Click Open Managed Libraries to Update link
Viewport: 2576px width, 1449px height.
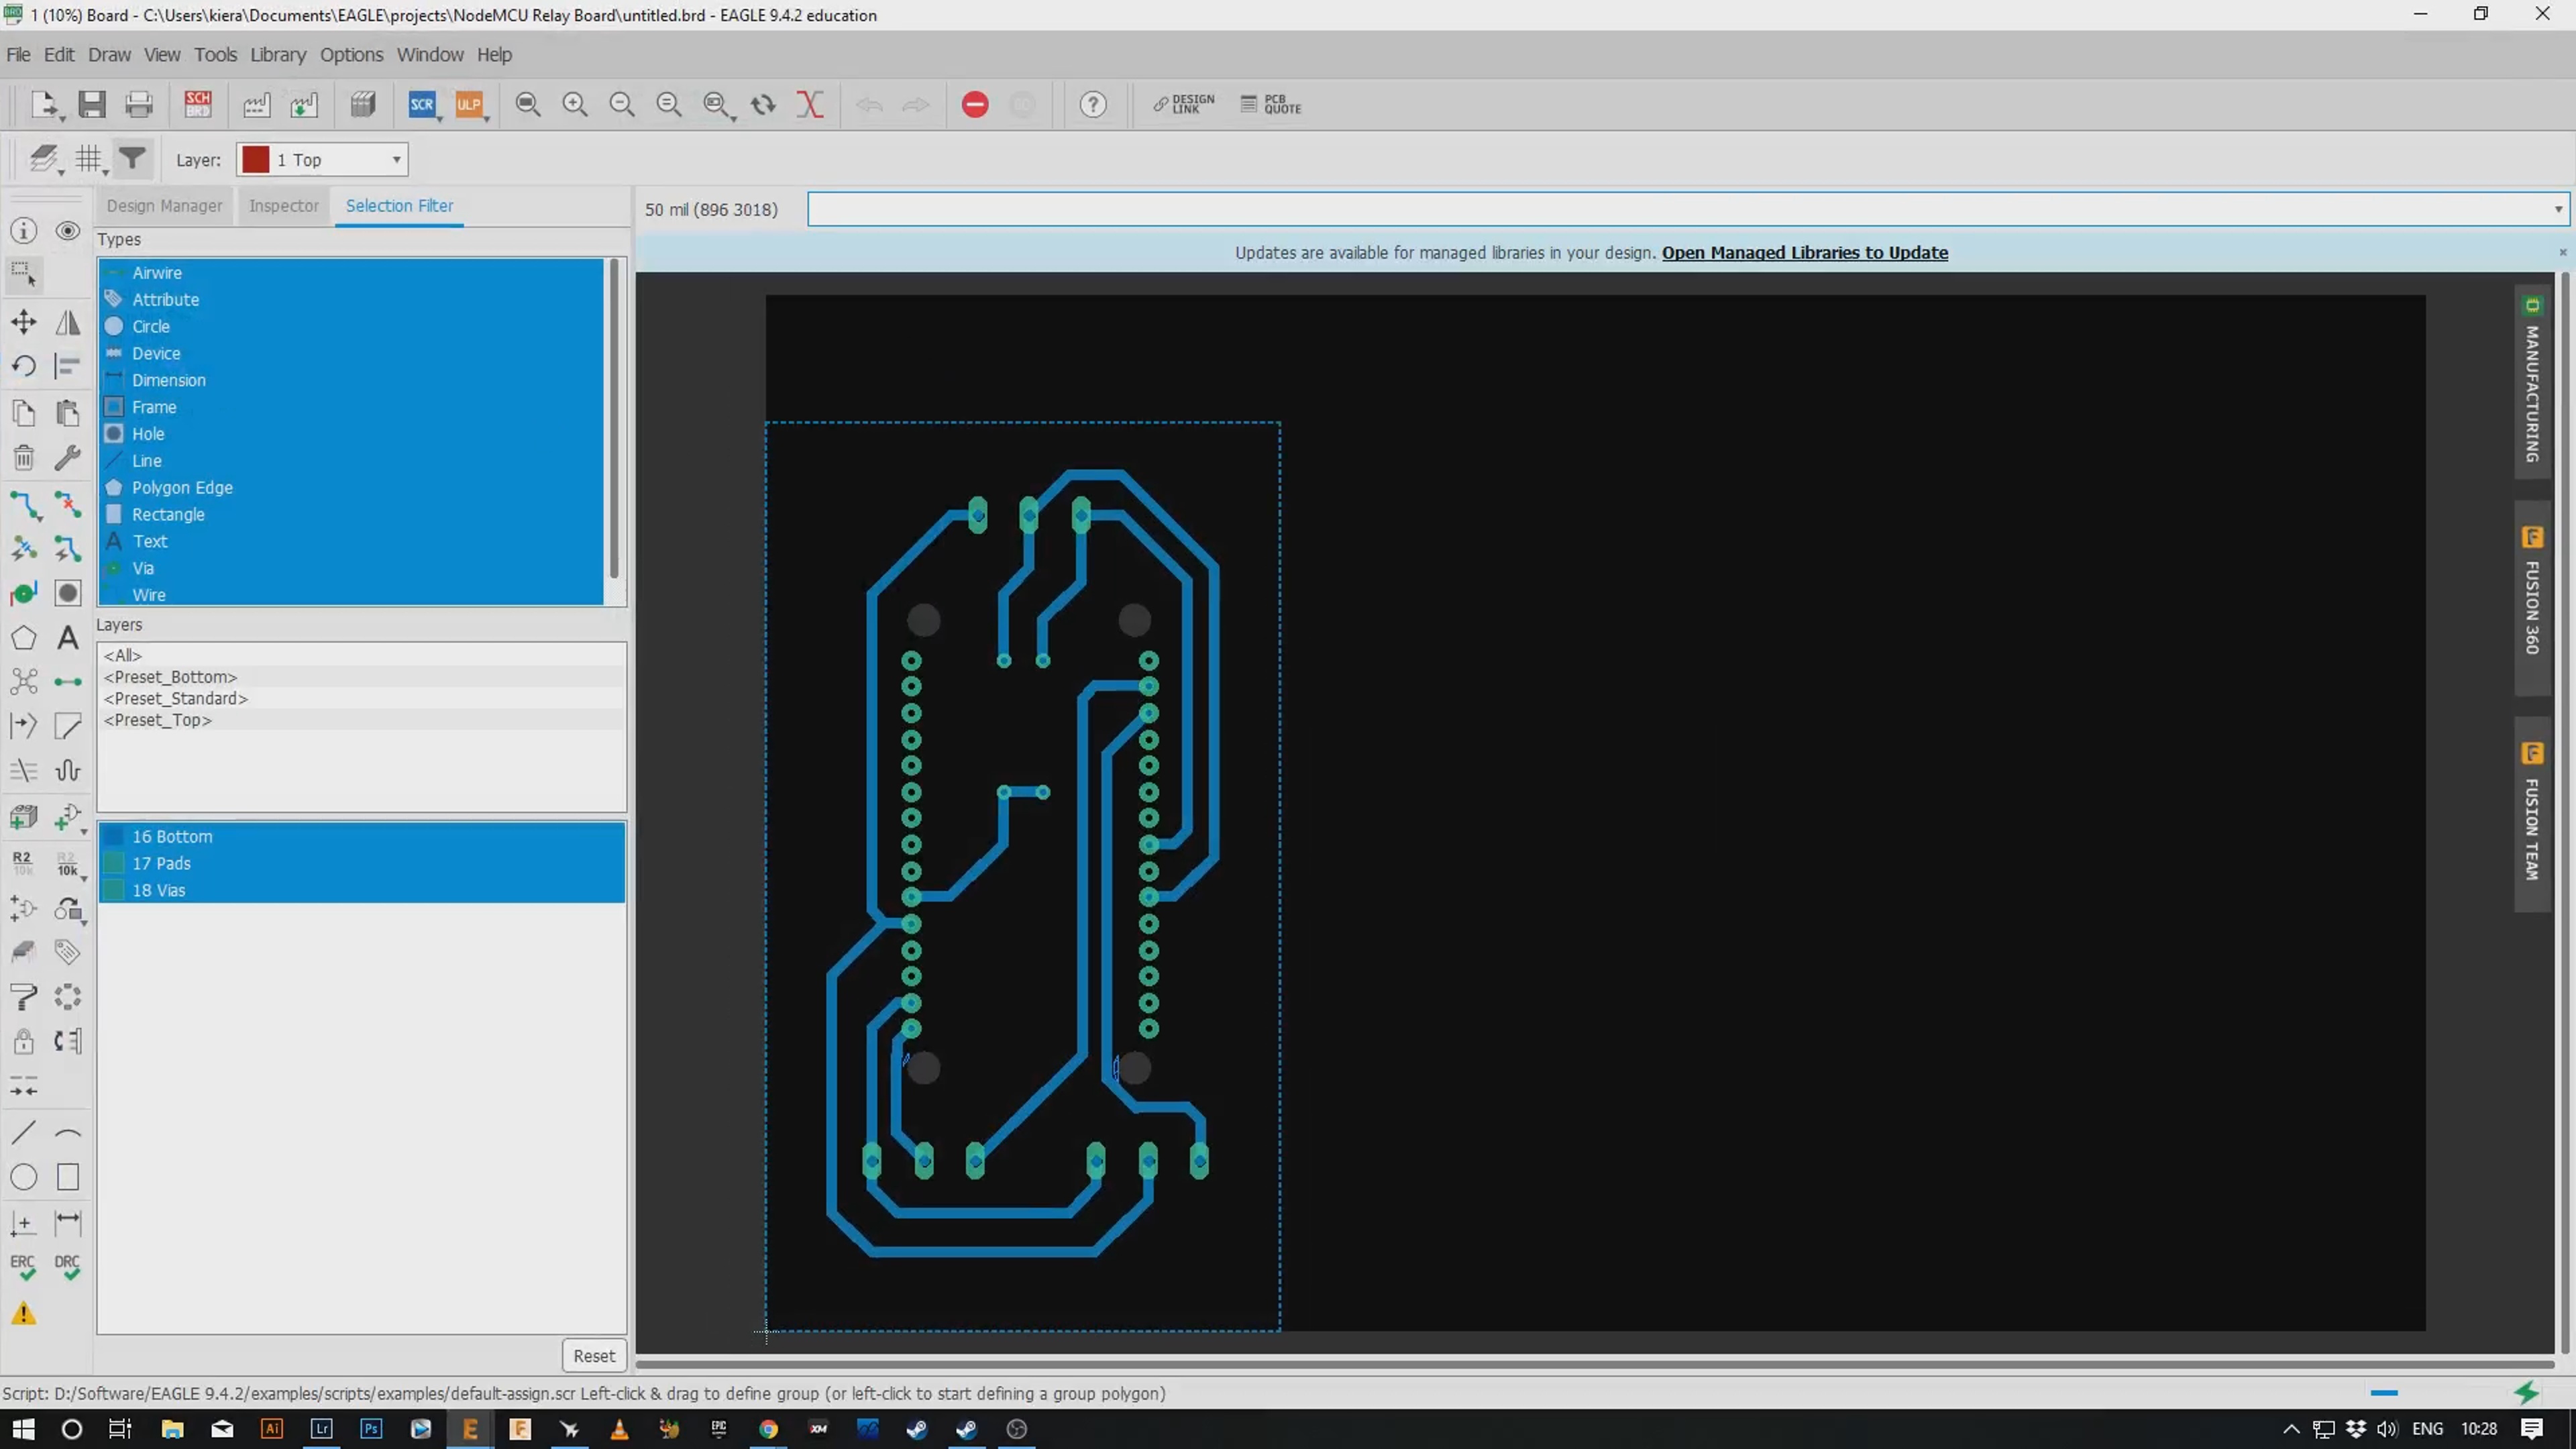coord(1805,253)
